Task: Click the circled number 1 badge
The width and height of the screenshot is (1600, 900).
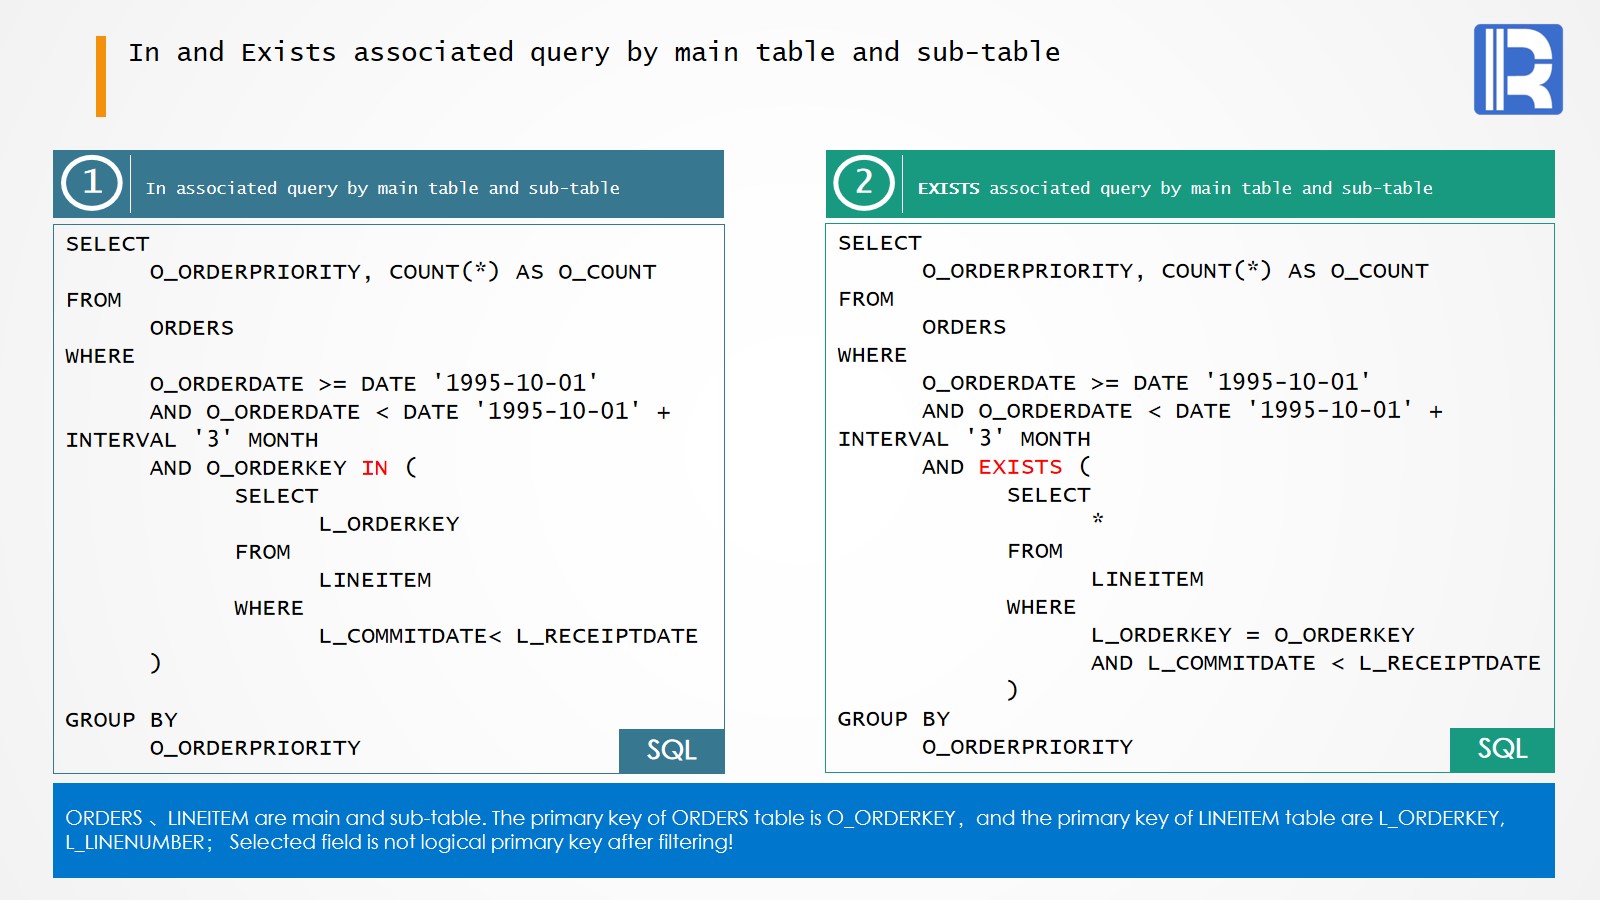Action: 92,183
